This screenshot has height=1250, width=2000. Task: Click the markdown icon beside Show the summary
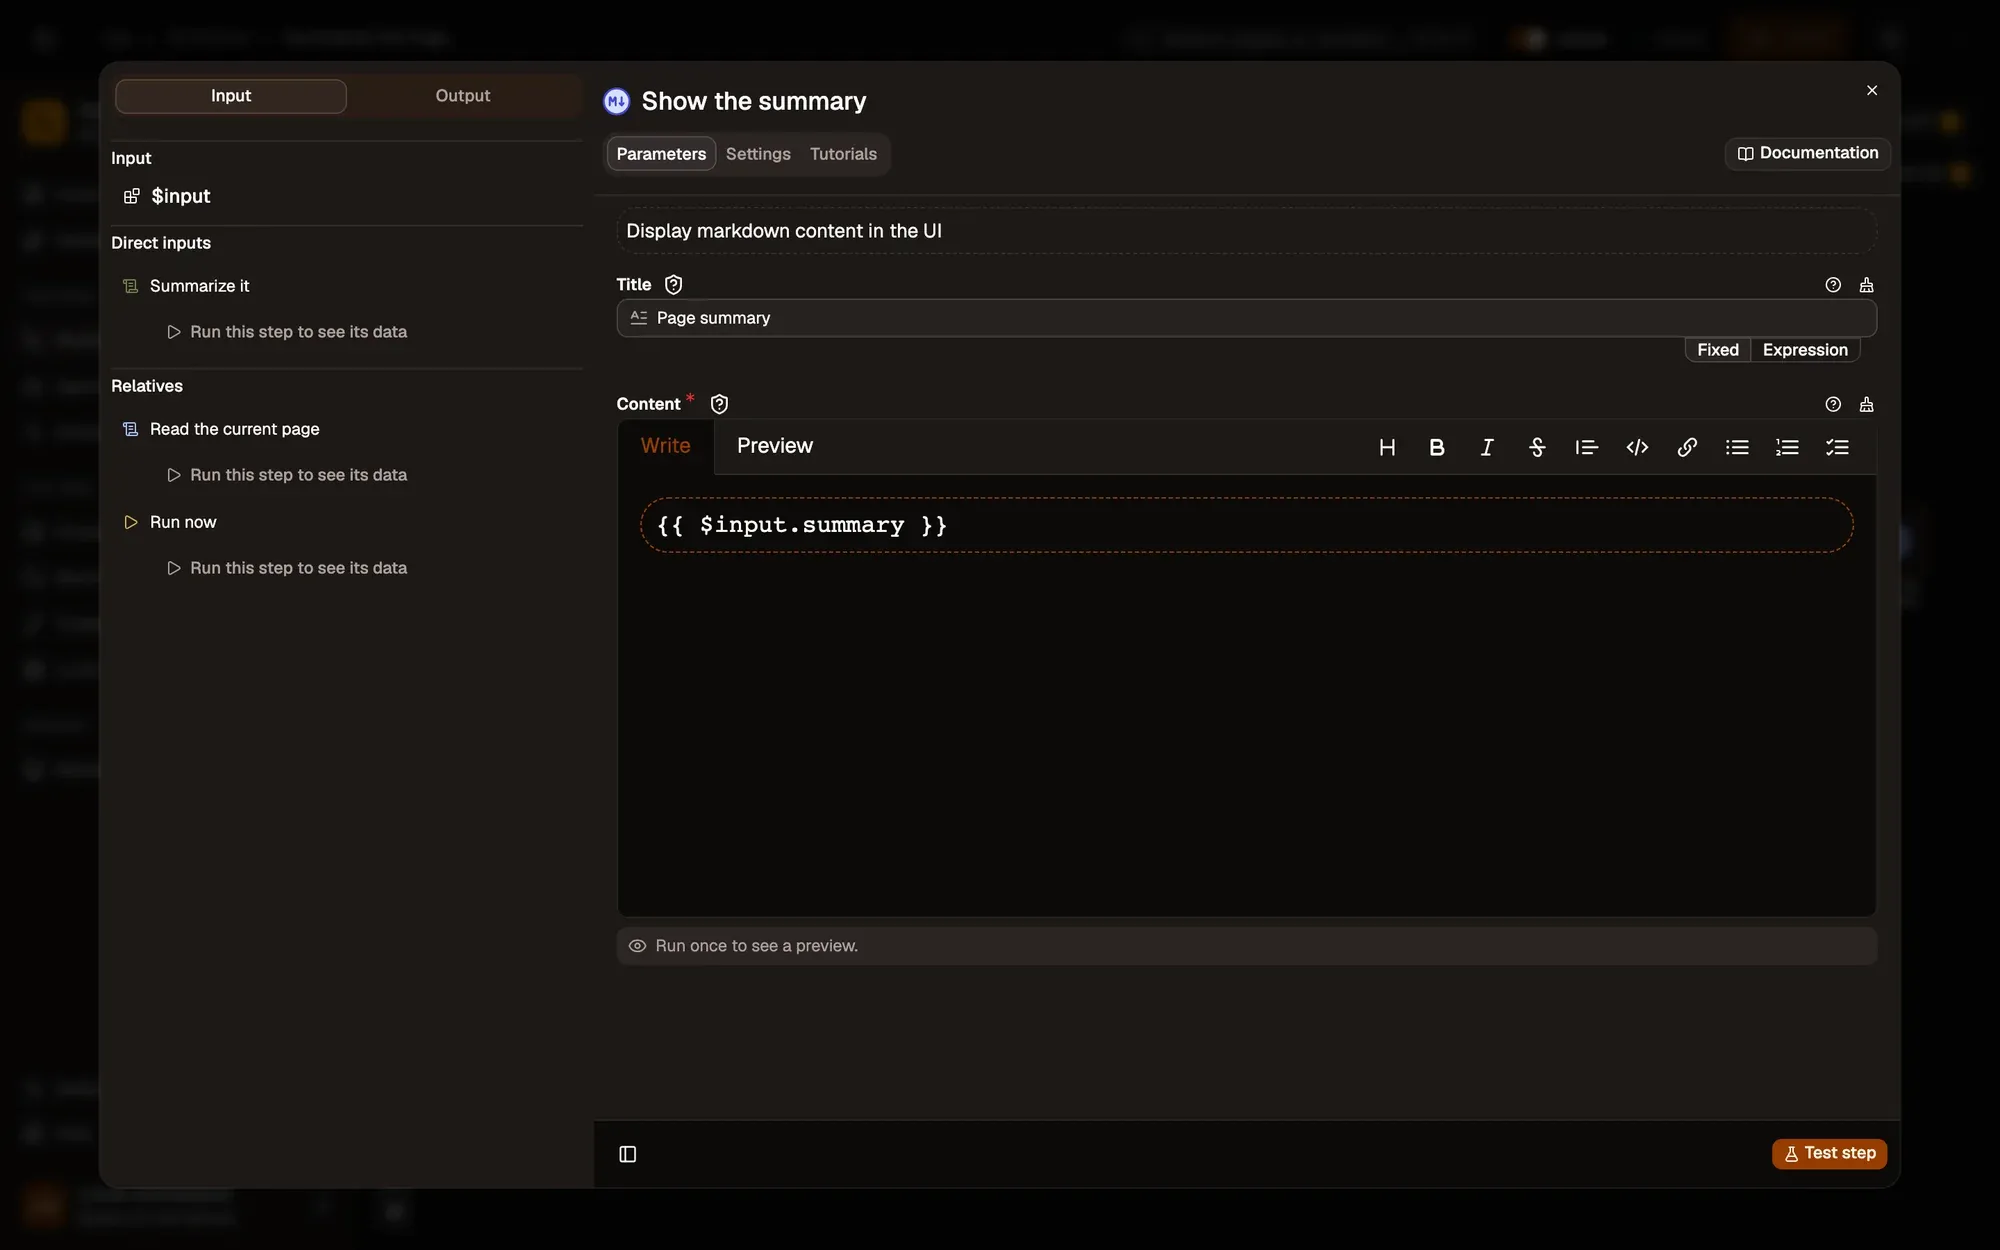tap(616, 101)
